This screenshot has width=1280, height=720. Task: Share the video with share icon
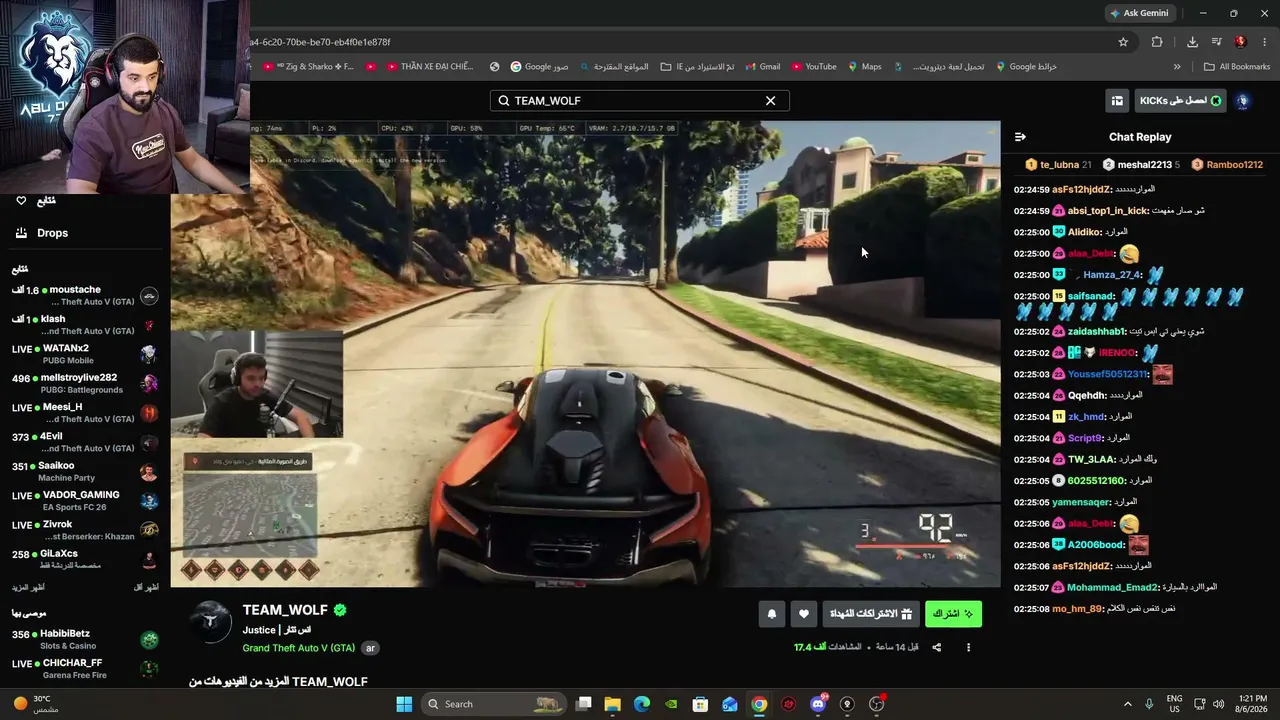937,648
